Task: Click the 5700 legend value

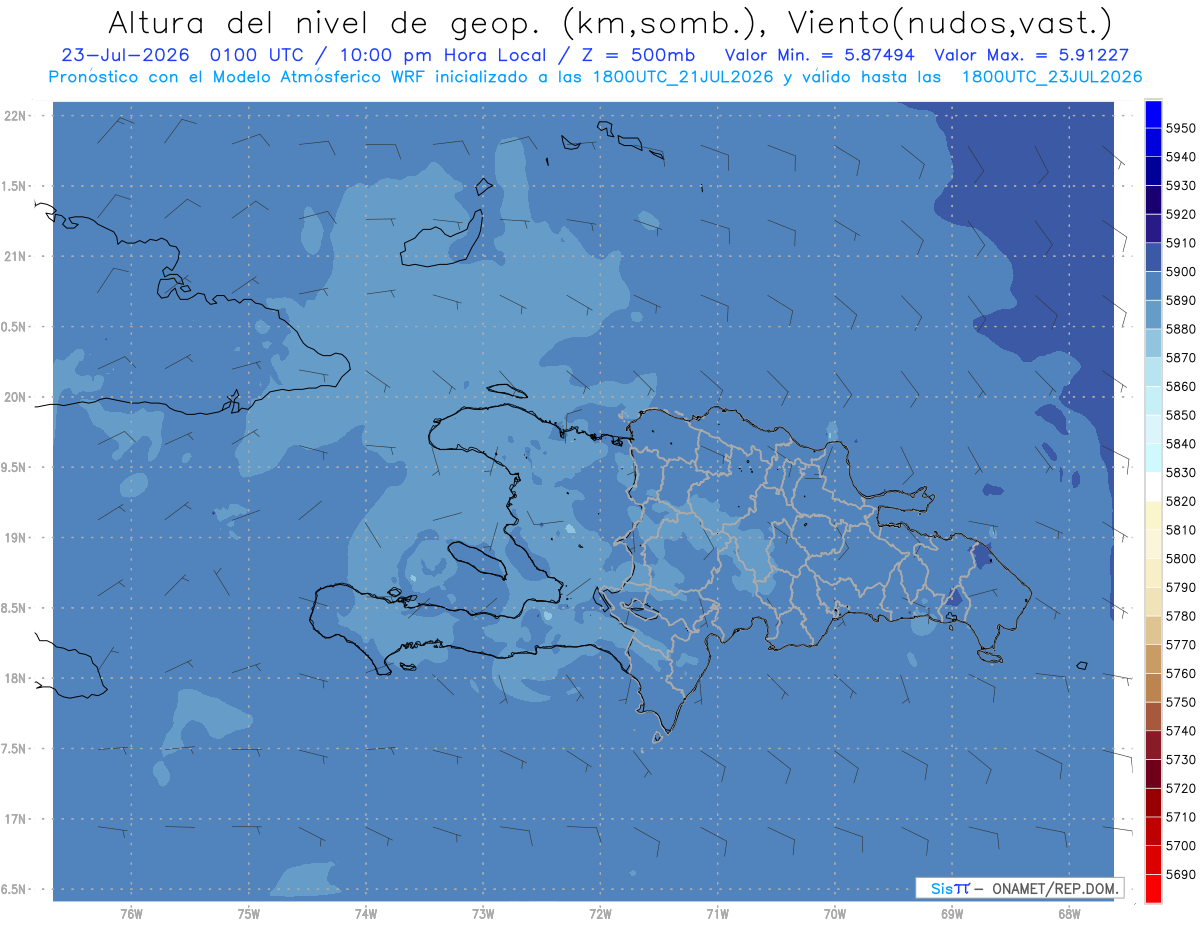Action: (1181, 845)
